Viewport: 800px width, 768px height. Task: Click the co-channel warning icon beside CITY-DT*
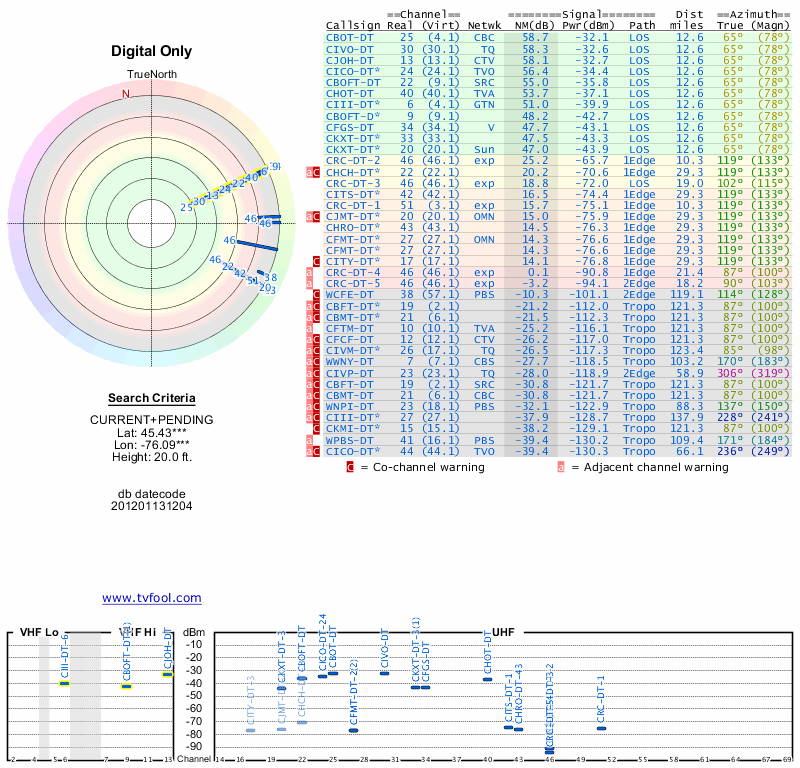tap(317, 261)
